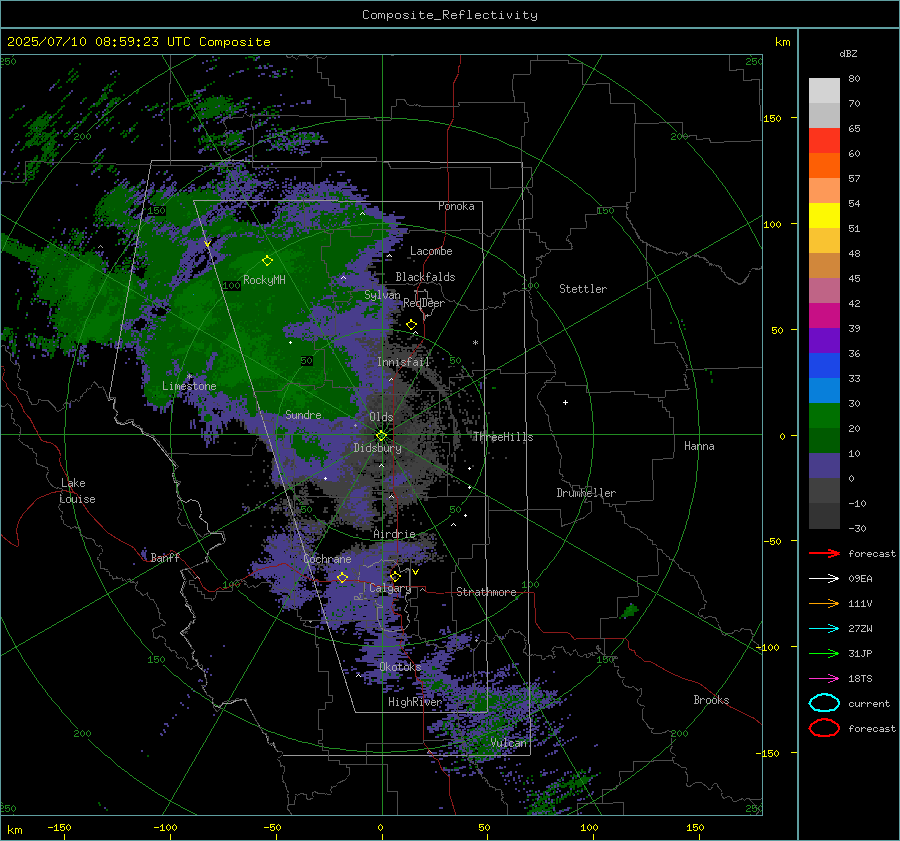Click the Didsbury city label
This screenshot has height=841, width=900.
click(377, 448)
